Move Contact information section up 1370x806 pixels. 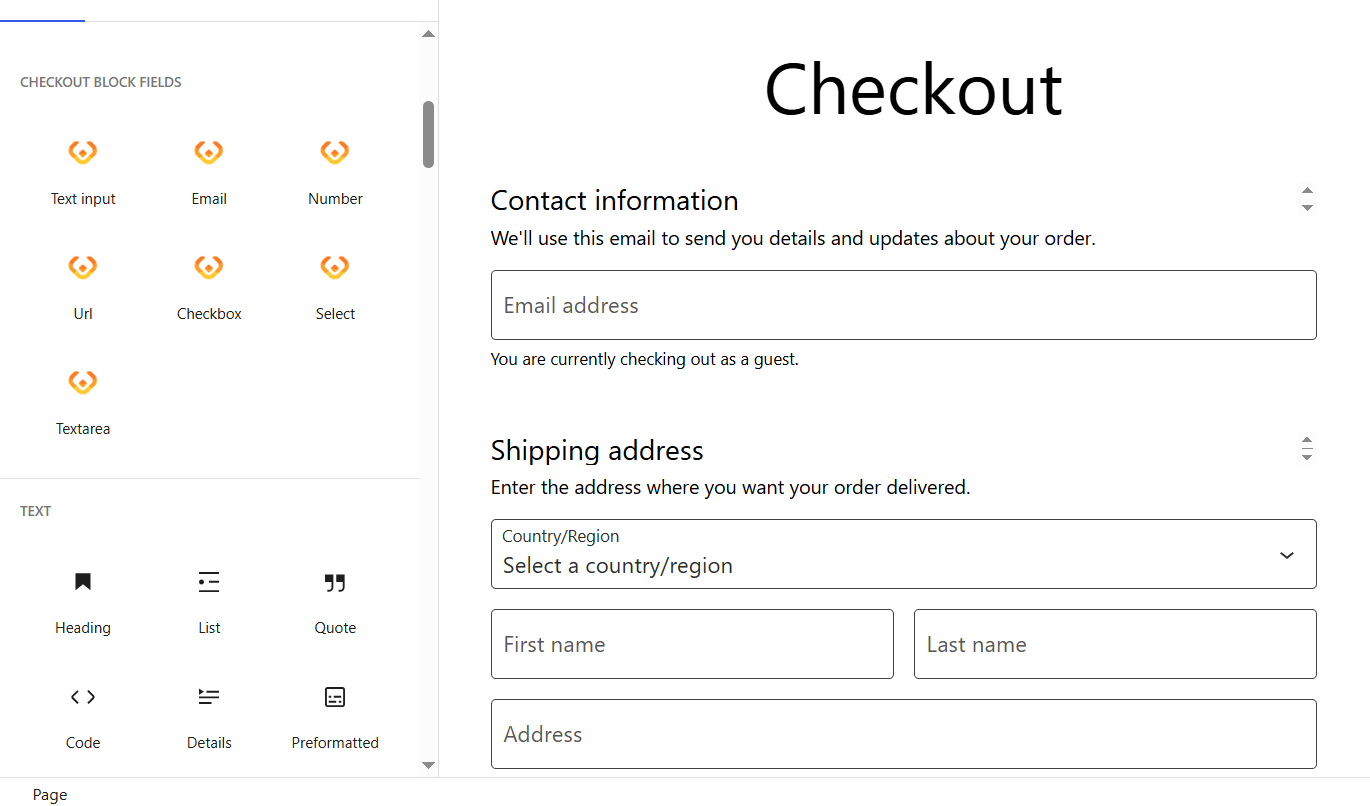(x=1307, y=191)
